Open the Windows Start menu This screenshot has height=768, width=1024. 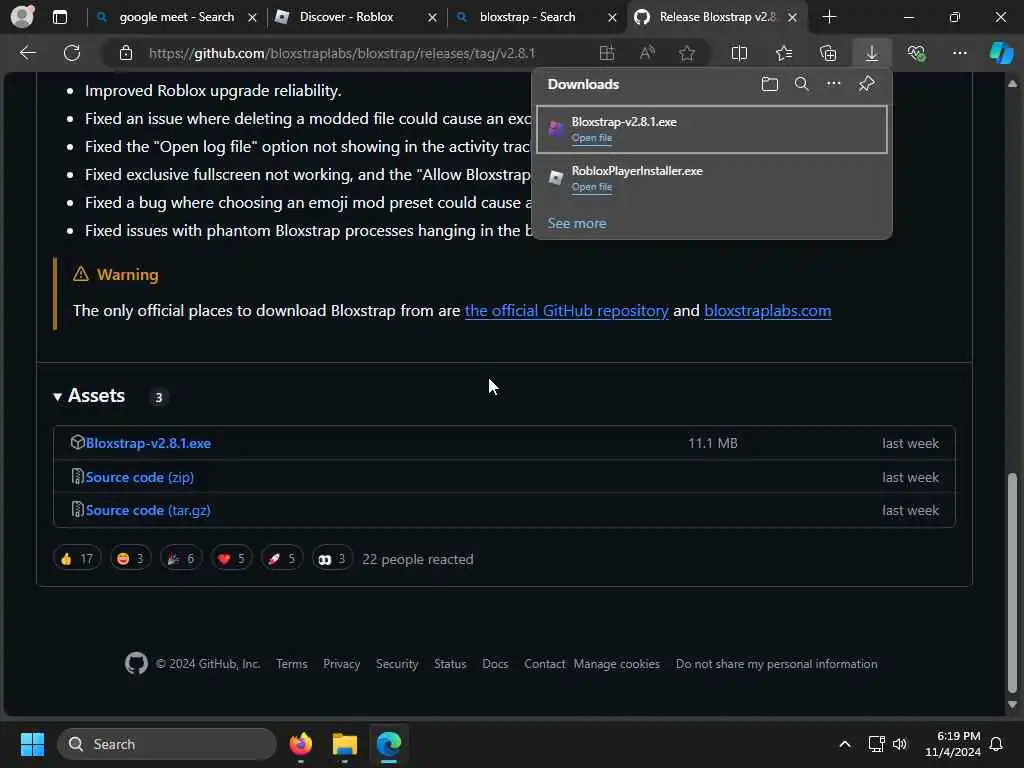point(32,744)
